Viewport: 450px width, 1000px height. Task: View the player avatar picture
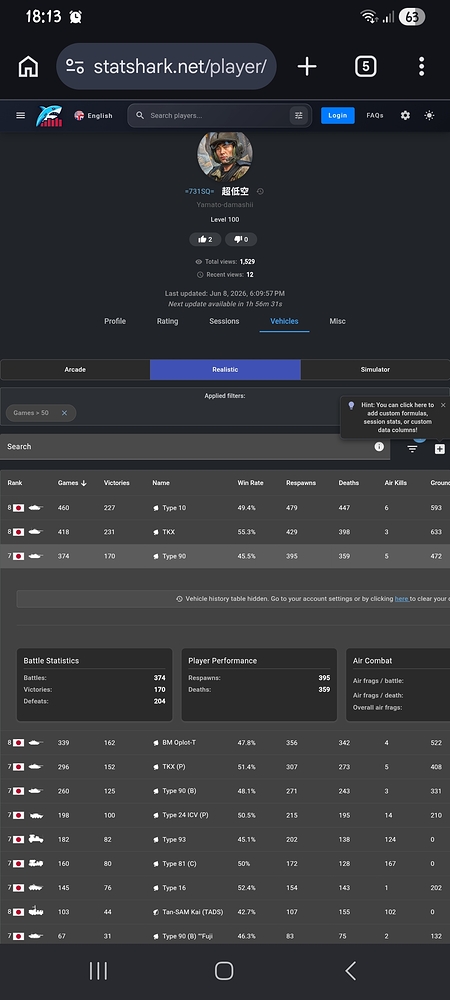click(x=224, y=155)
